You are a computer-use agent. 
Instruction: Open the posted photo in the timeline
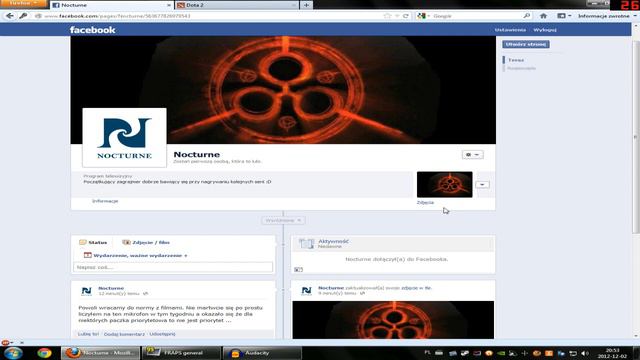393,320
